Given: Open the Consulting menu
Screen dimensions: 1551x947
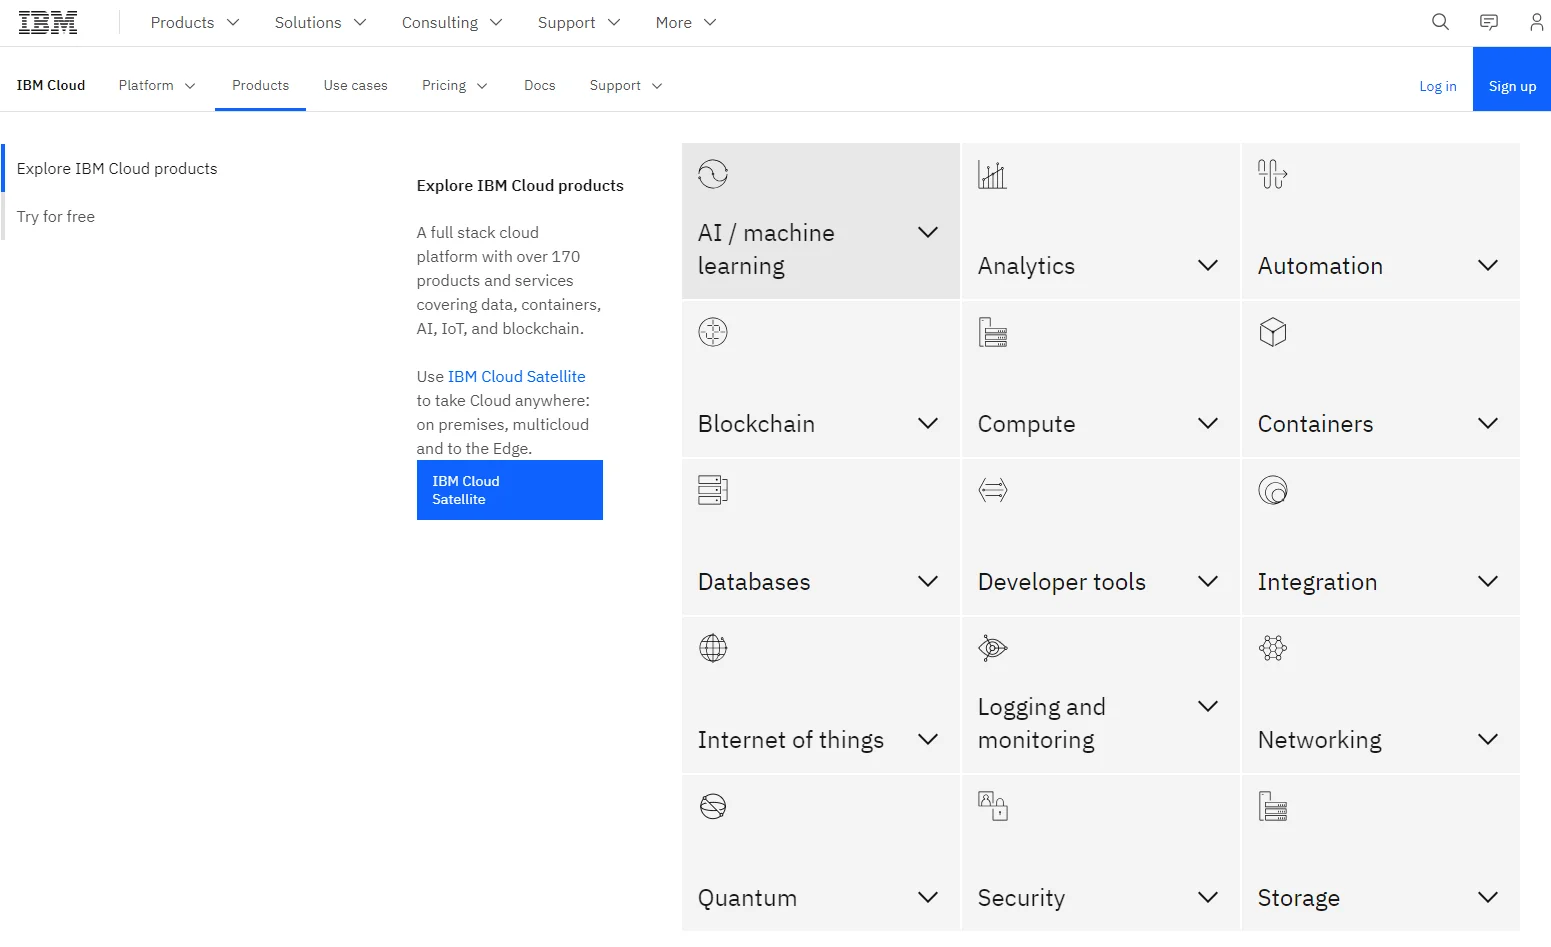Looking at the screenshot, I should point(452,22).
